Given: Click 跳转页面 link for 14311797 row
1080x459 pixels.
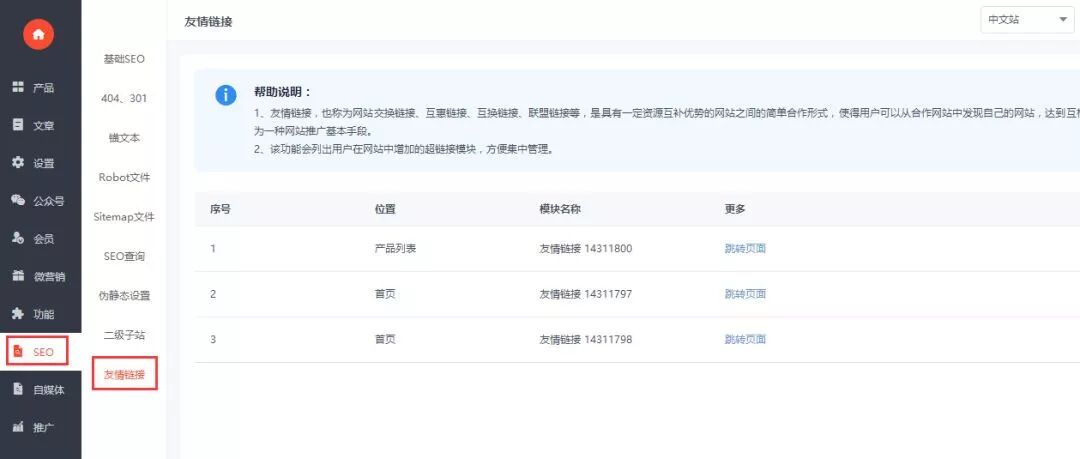Looking at the screenshot, I should (745, 294).
